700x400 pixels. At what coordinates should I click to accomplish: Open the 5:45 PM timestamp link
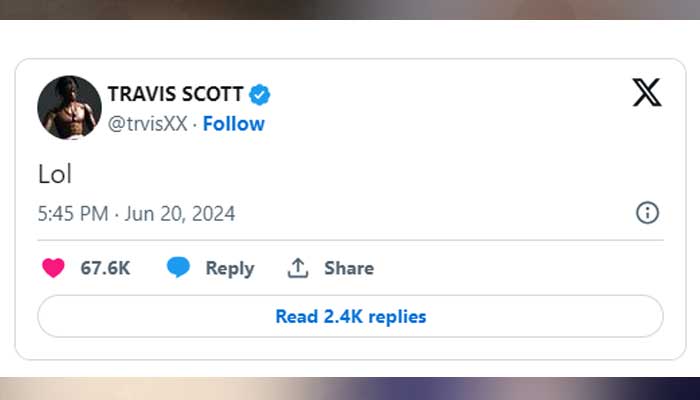point(71,213)
